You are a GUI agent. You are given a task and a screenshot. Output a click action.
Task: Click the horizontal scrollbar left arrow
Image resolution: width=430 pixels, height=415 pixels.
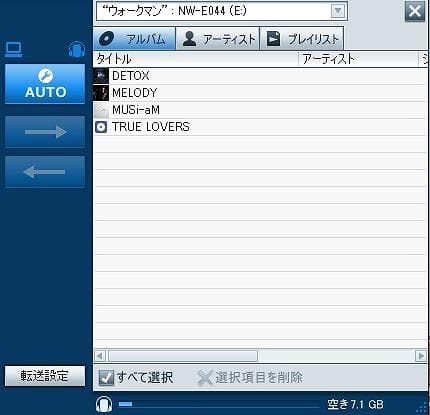click(100, 356)
